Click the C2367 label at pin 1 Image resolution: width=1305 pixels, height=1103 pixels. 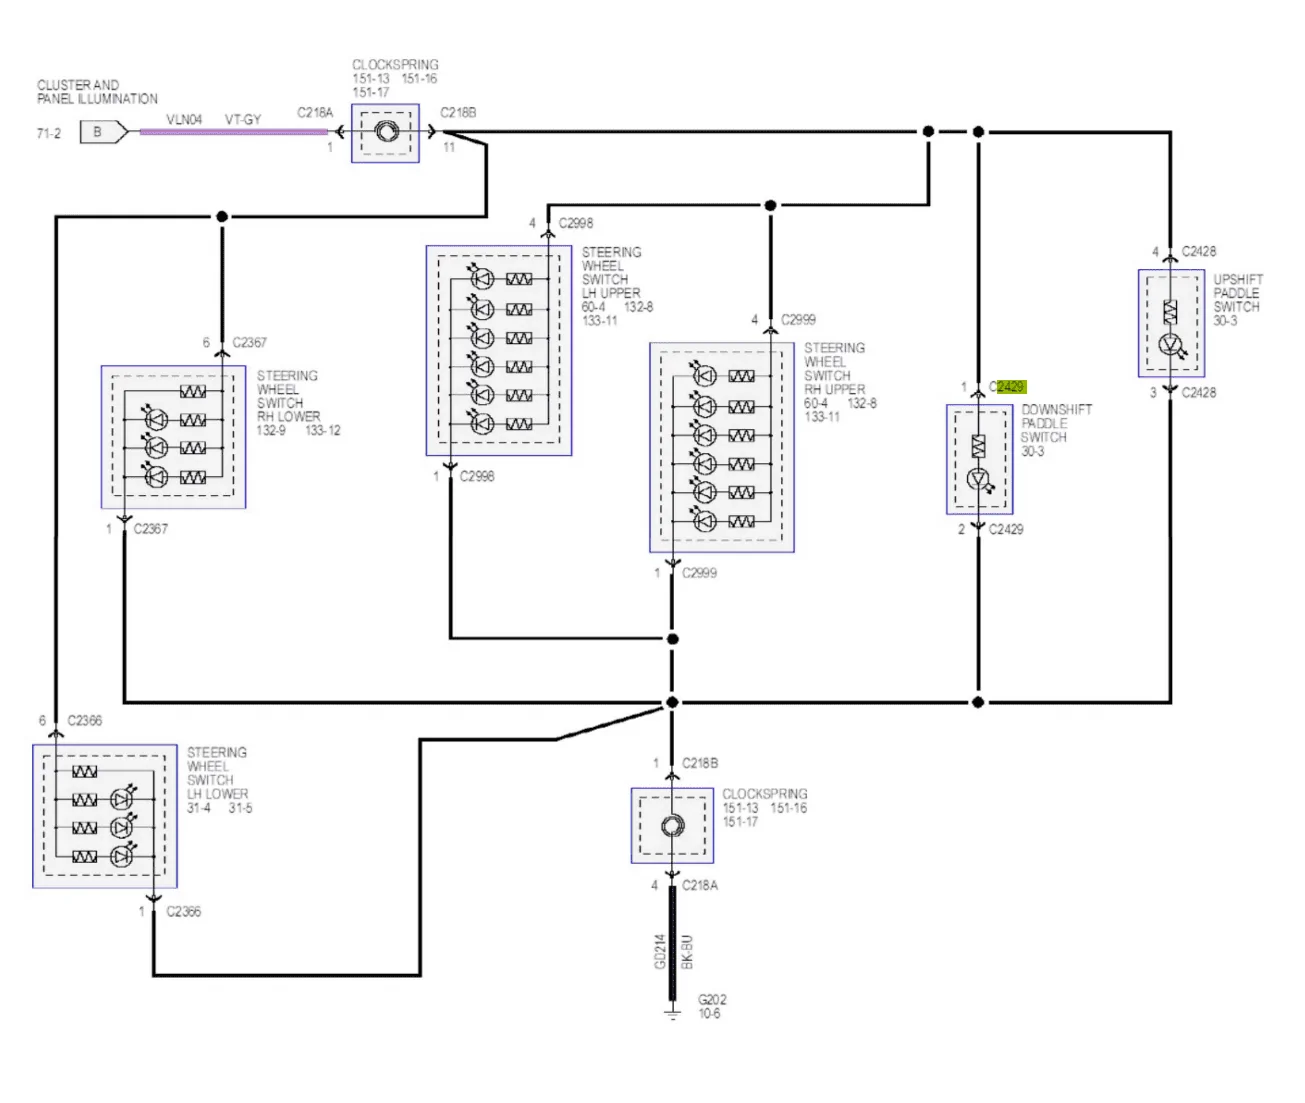pos(151,528)
